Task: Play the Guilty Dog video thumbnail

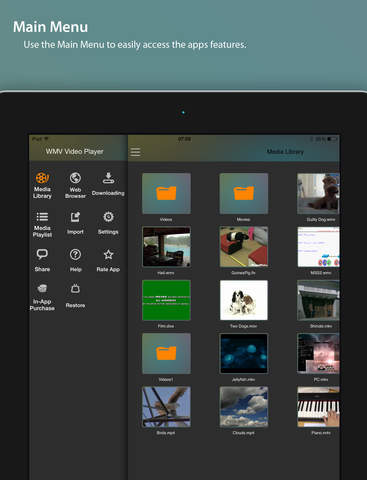Action: (318, 193)
